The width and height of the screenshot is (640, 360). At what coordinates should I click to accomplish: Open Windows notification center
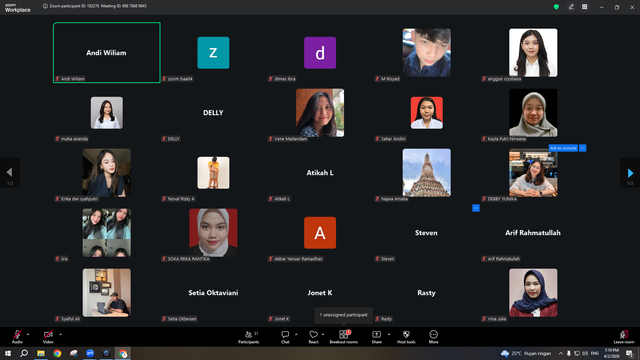tap(629, 353)
